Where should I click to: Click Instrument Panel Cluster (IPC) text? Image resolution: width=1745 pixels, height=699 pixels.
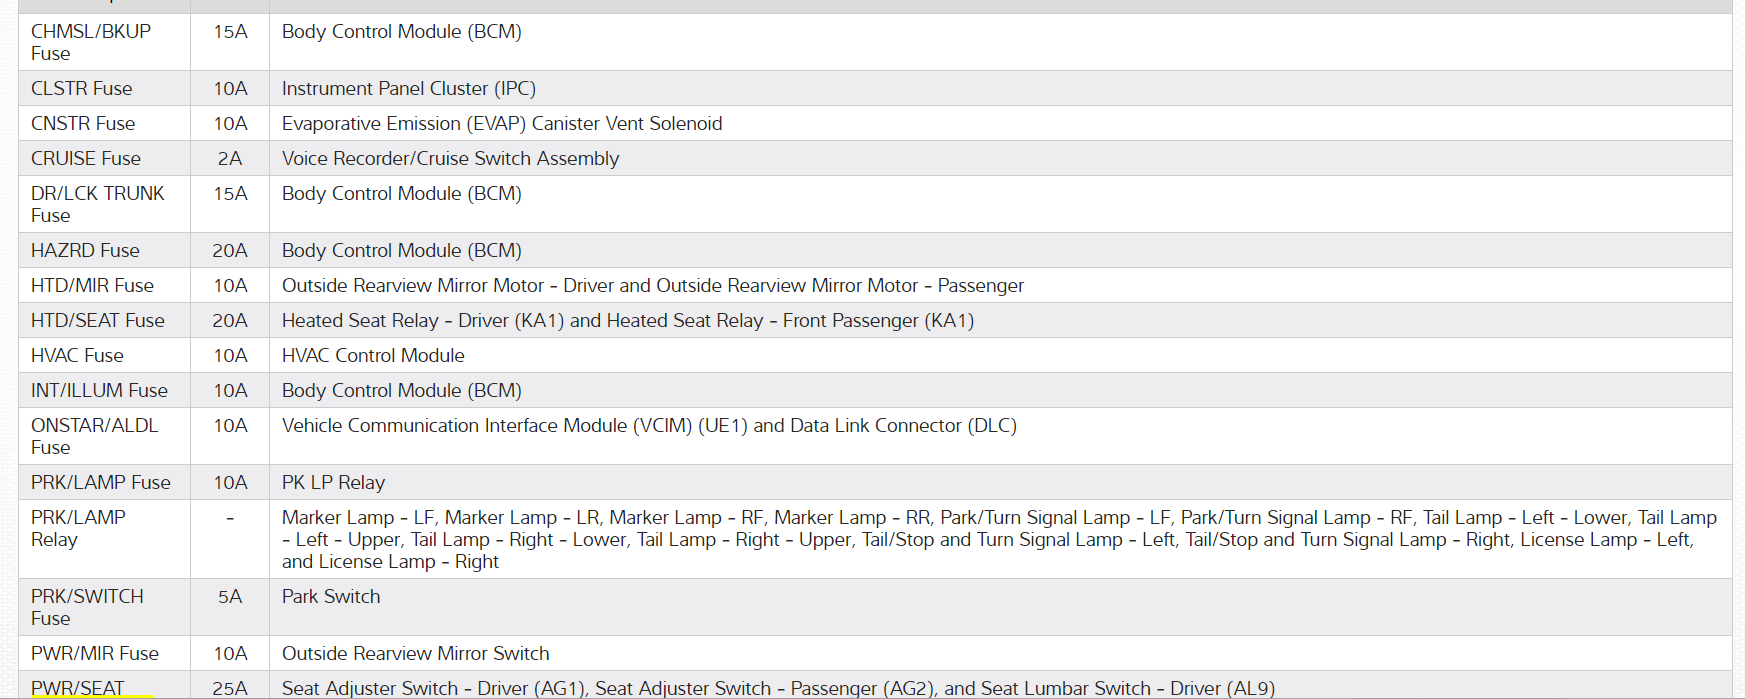pos(408,88)
